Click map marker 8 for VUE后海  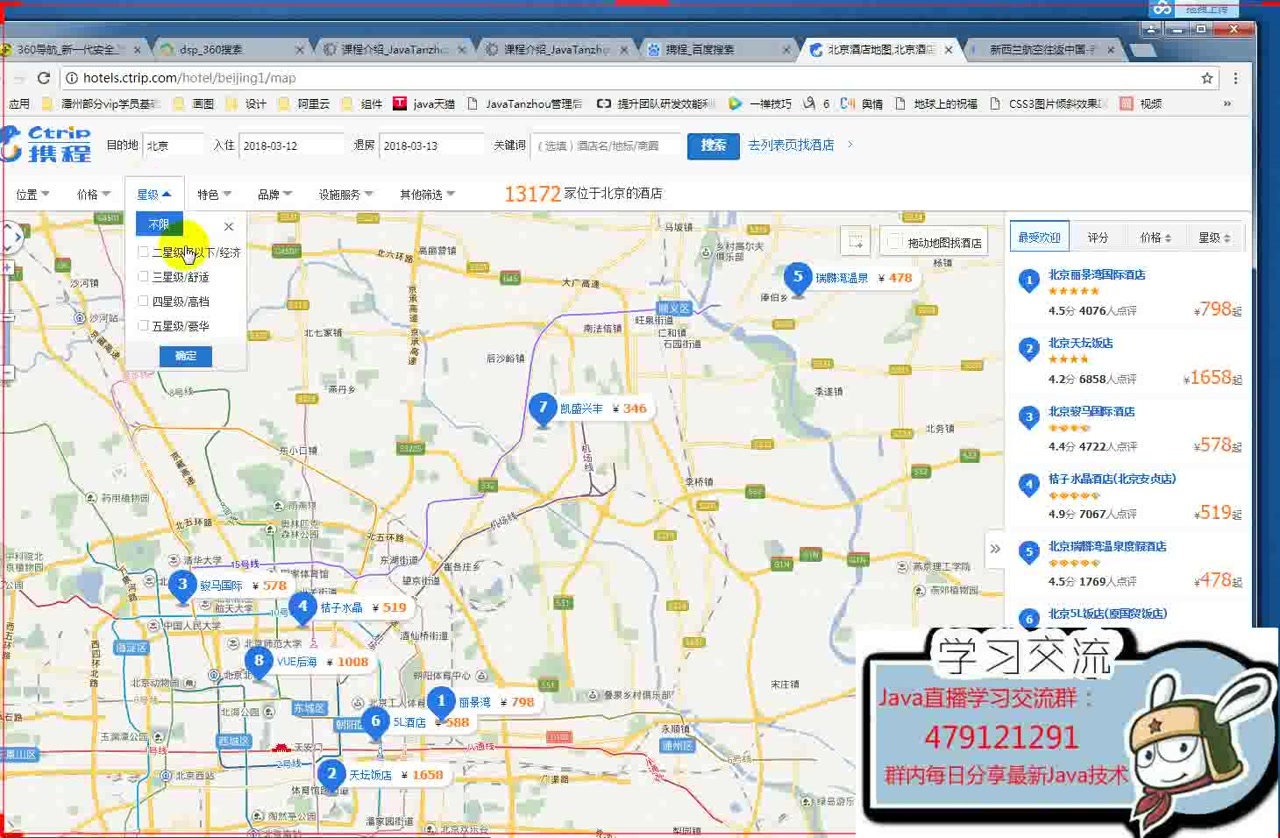pyautogui.click(x=259, y=661)
